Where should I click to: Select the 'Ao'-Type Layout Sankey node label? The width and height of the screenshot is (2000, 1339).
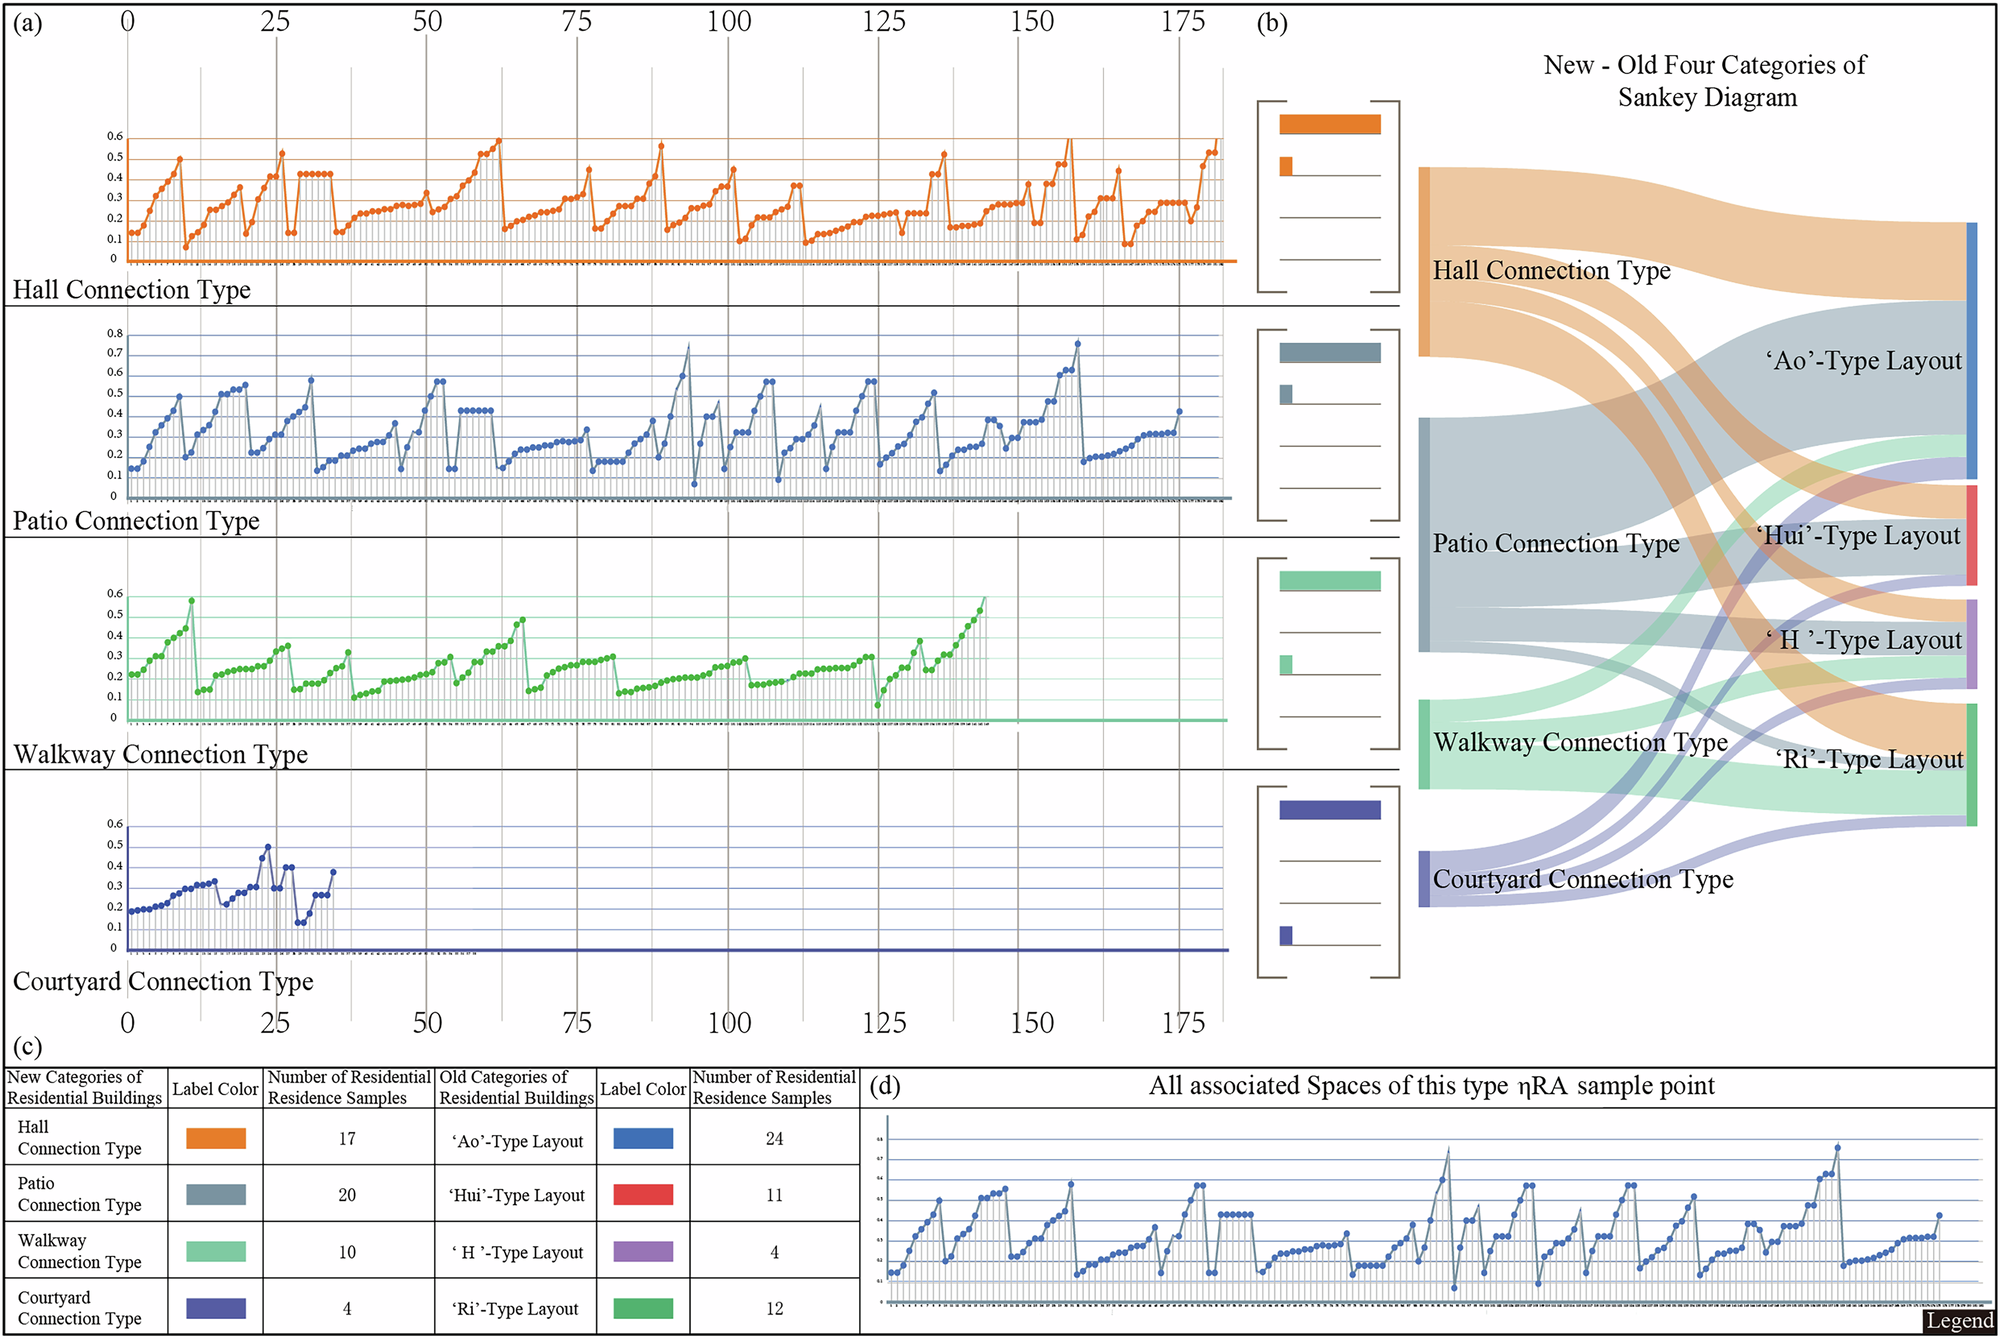tap(1863, 361)
